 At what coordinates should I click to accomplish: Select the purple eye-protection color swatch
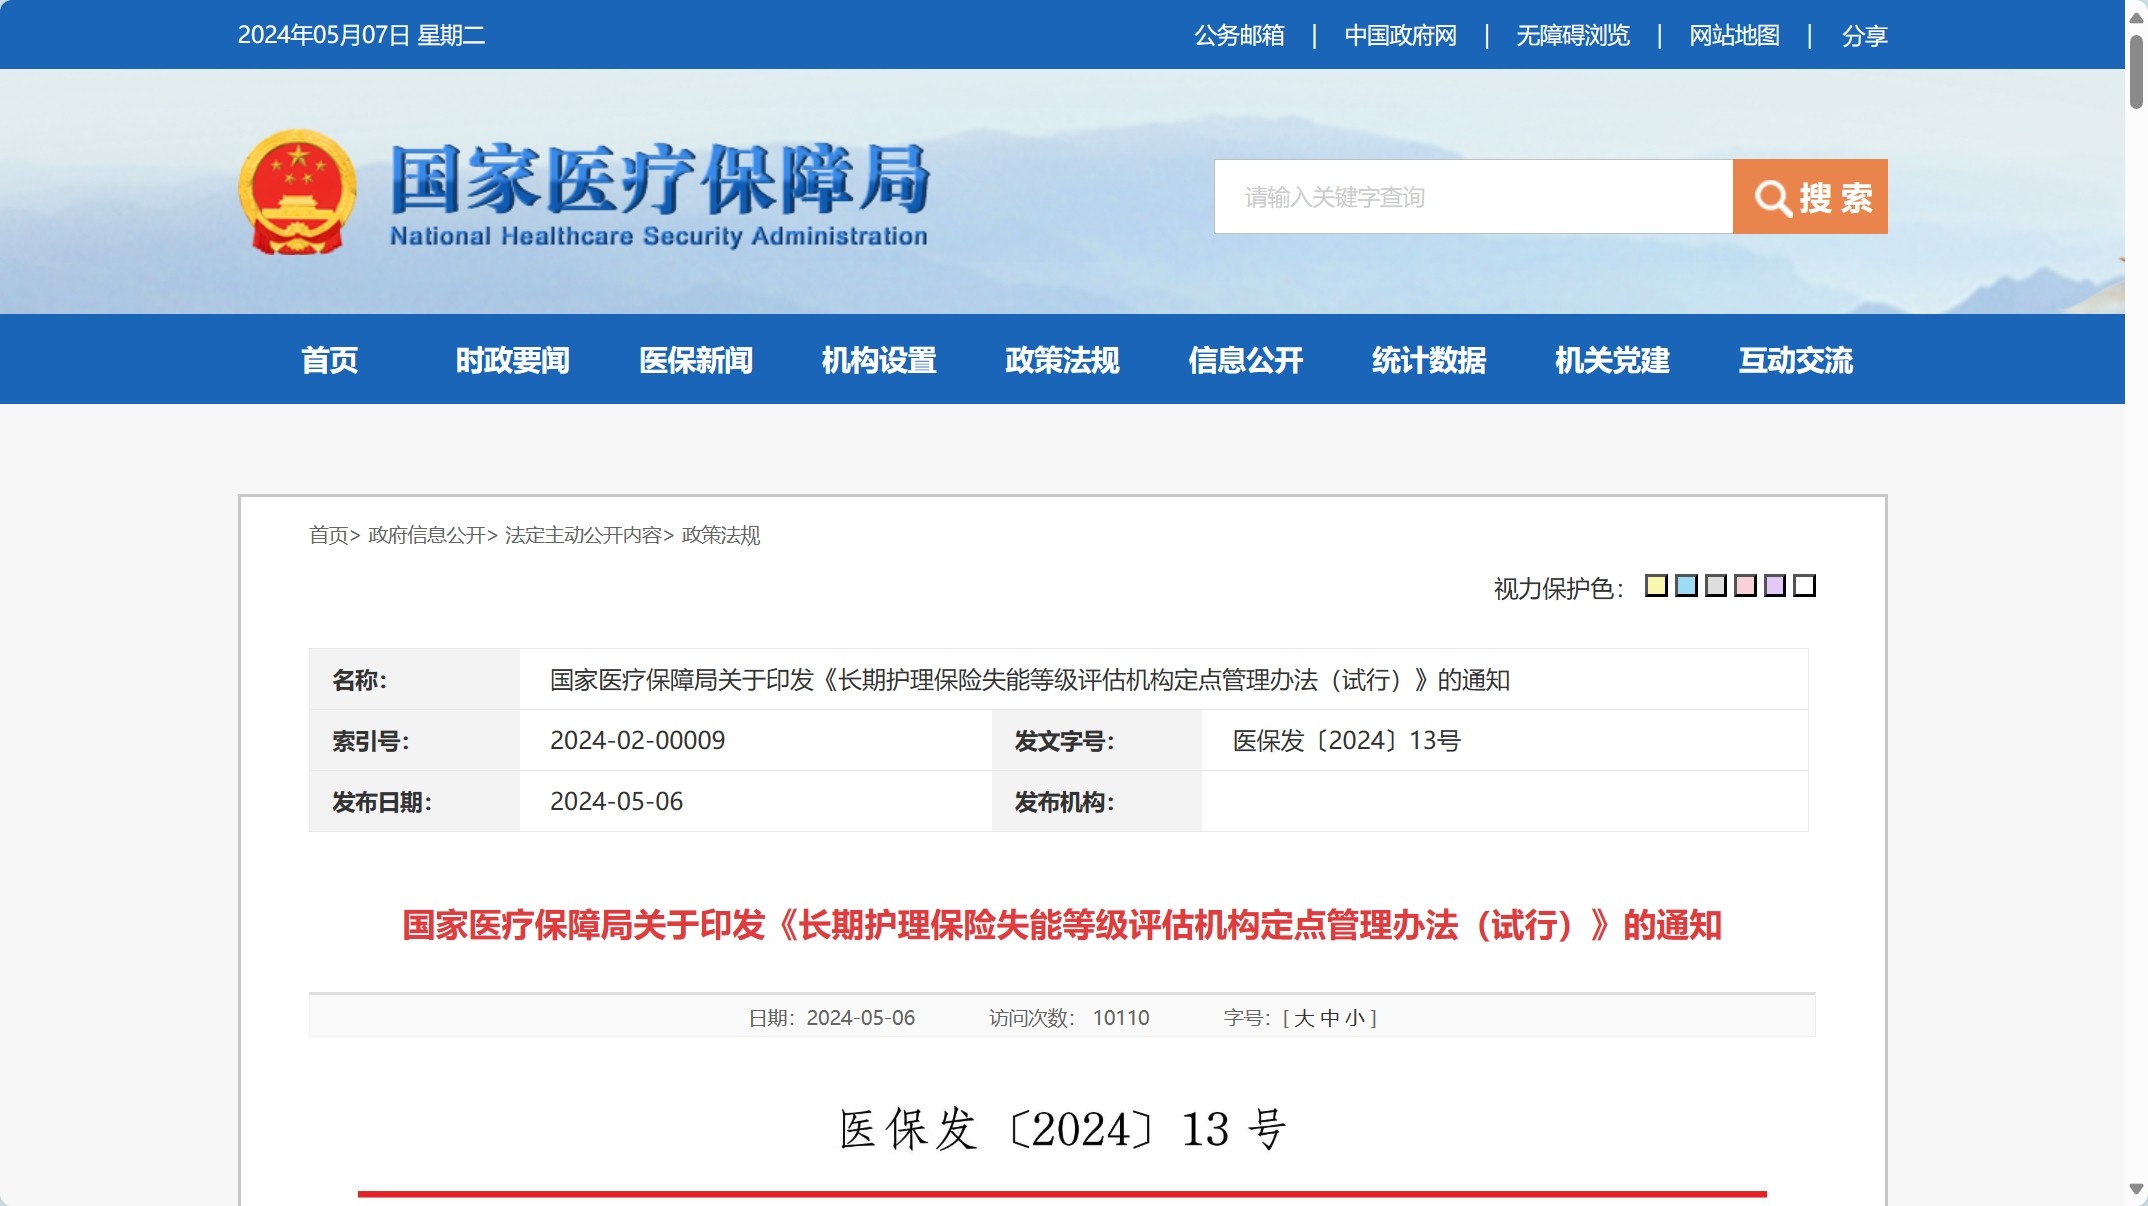[1775, 586]
